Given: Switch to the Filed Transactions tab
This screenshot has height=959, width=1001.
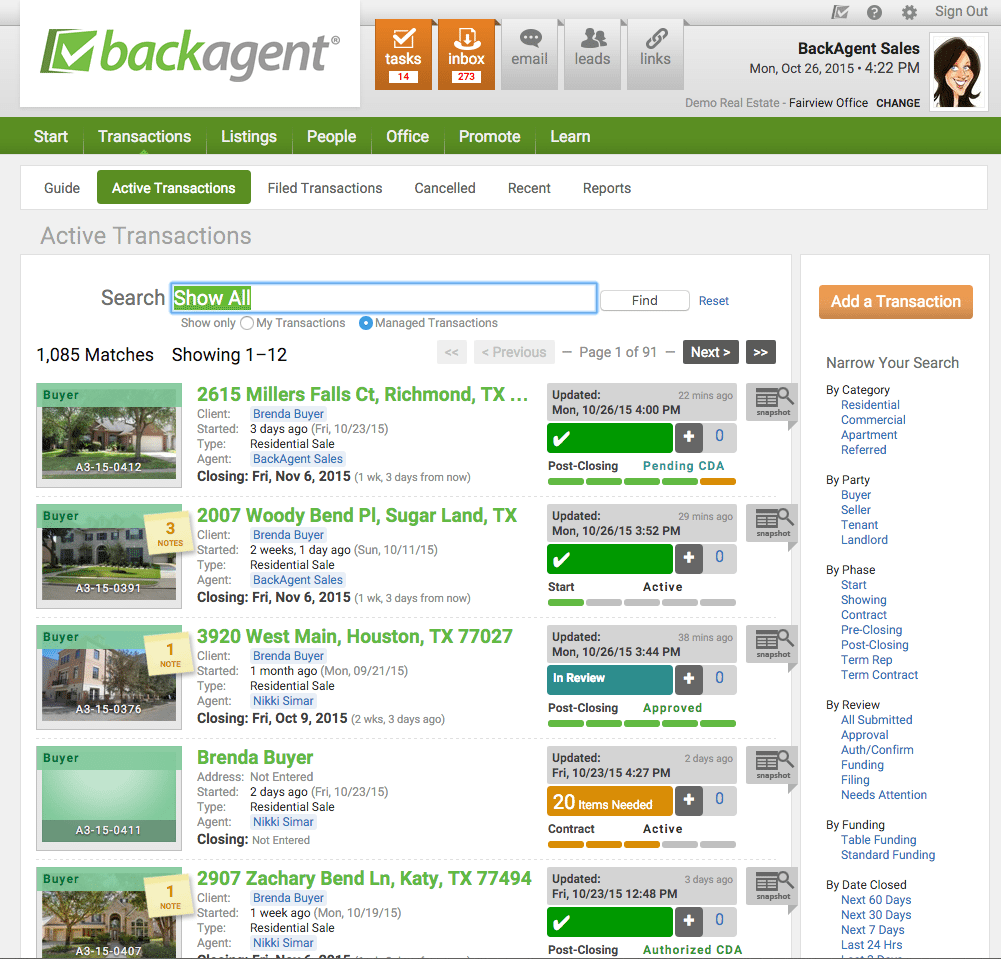Looking at the screenshot, I should [x=325, y=188].
